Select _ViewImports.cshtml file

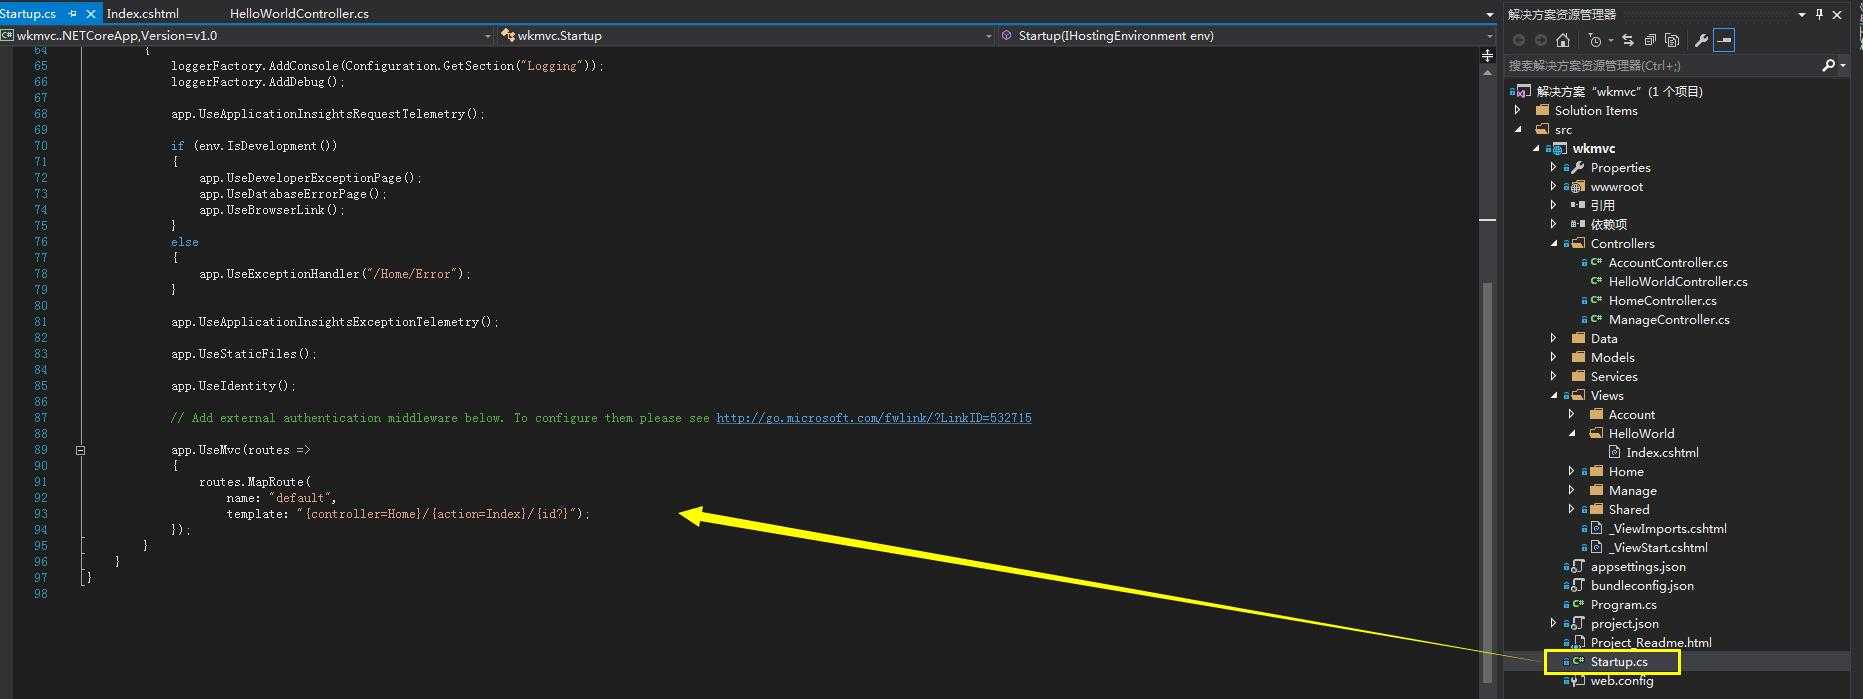coord(1667,528)
